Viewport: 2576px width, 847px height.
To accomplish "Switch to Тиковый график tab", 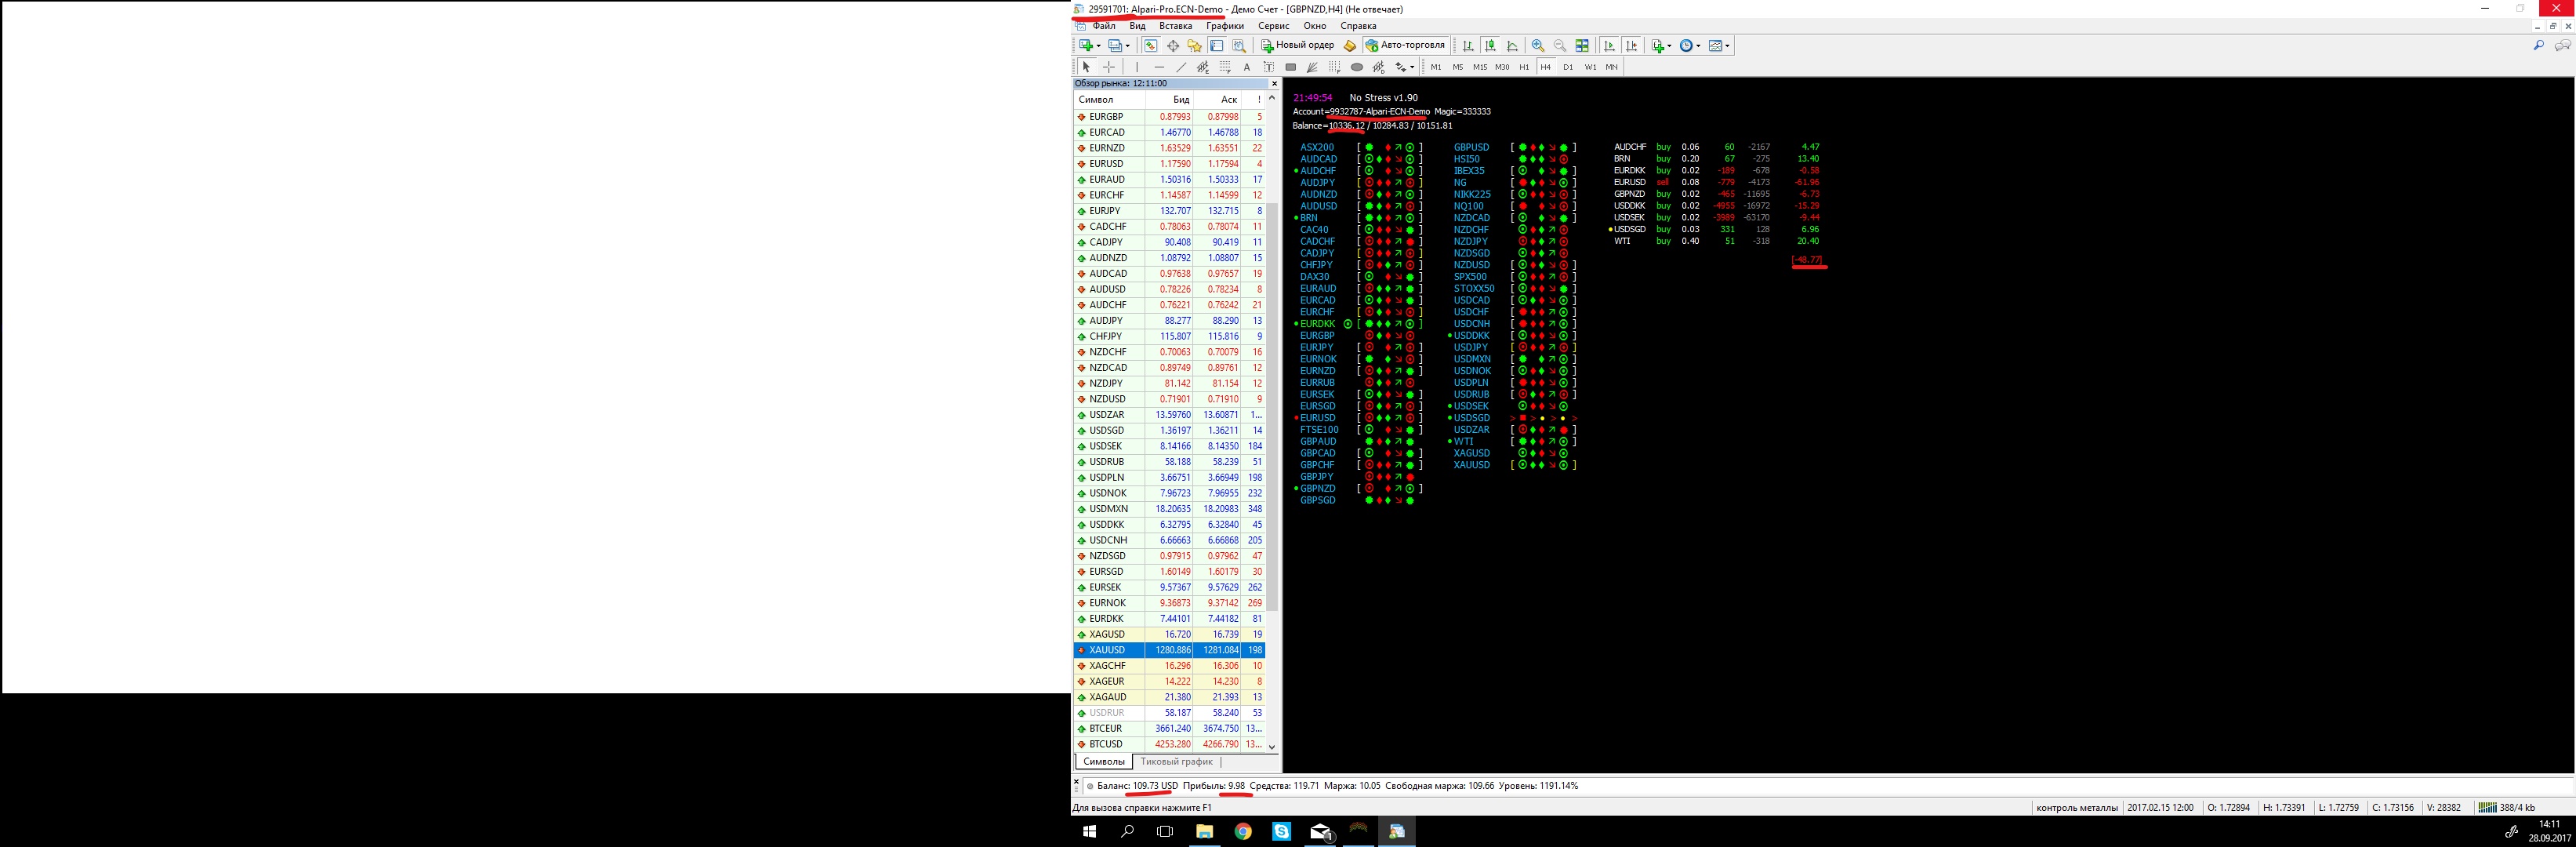I will click(1176, 762).
